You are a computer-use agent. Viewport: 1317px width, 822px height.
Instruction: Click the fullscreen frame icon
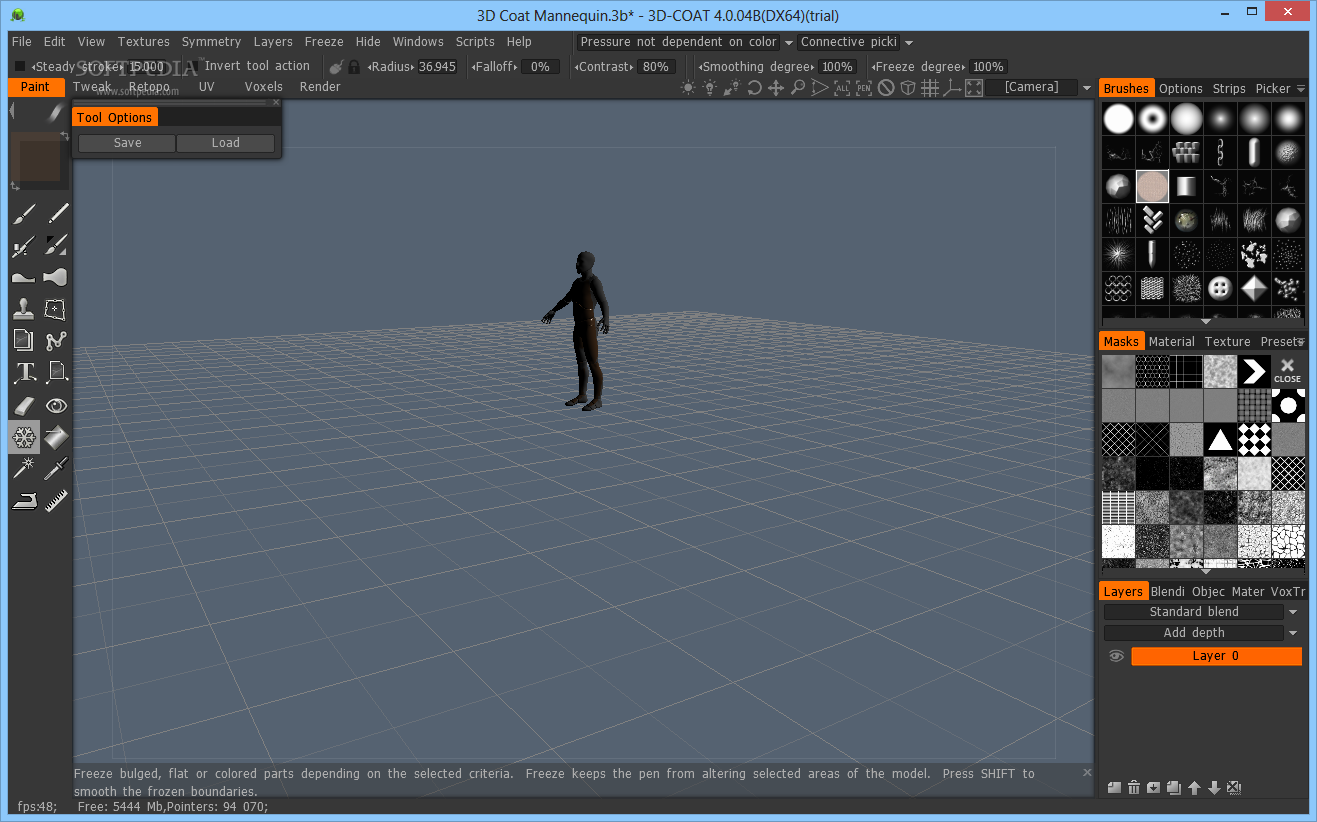973,88
